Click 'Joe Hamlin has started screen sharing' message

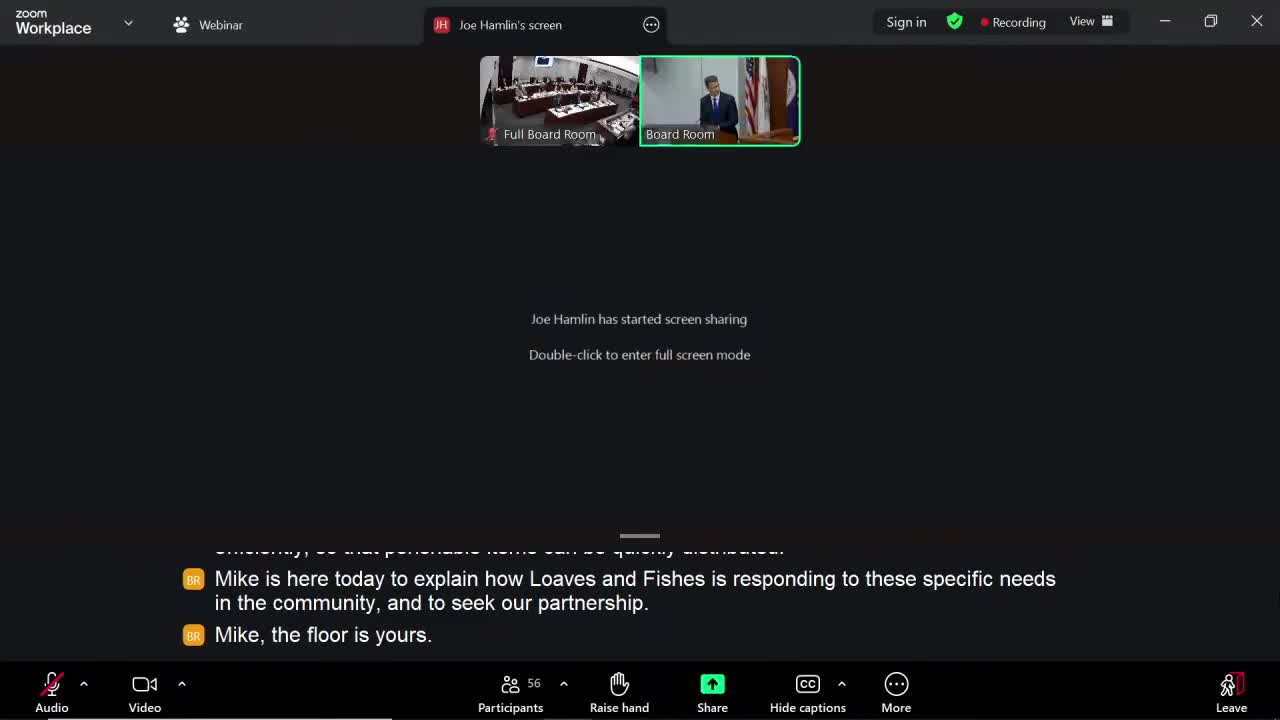tap(639, 319)
